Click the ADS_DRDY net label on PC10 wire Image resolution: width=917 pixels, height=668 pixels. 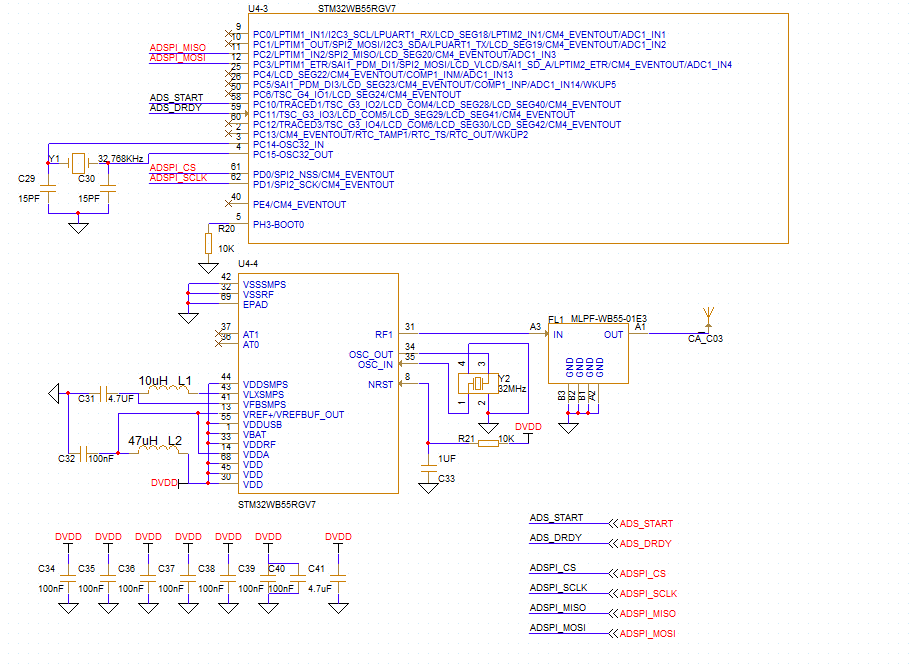coord(175,108)
